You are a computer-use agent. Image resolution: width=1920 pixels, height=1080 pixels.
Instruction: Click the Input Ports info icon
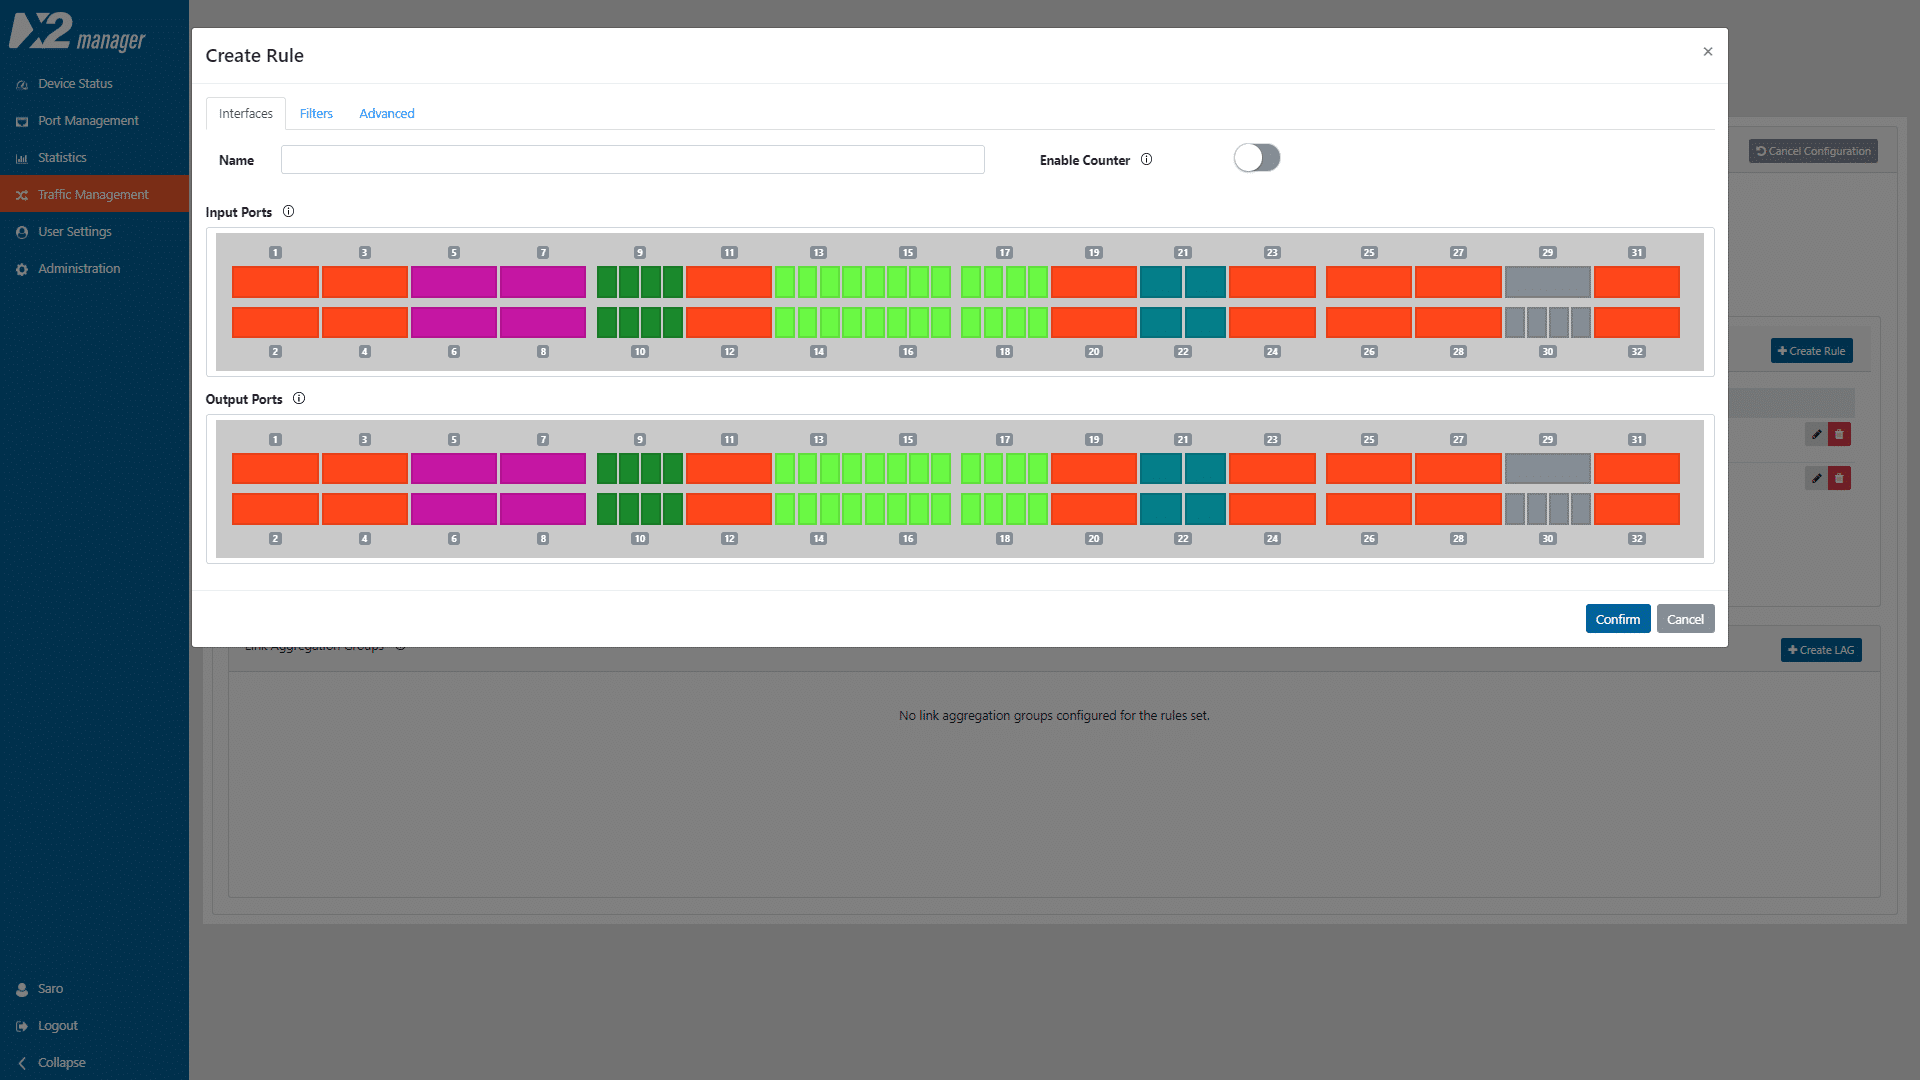(288, 212)
